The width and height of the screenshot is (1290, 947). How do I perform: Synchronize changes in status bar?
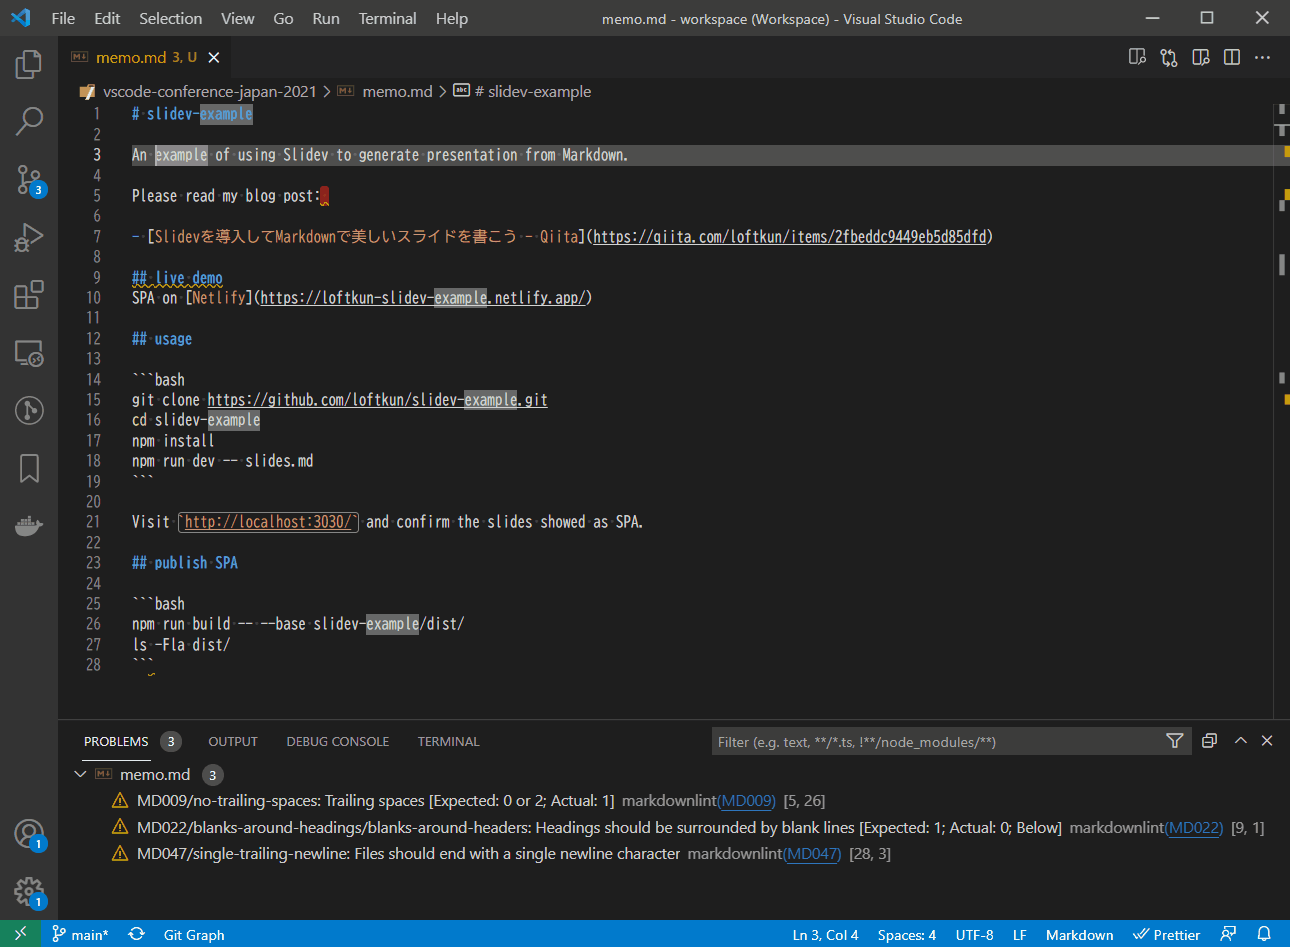pos(137,934)
